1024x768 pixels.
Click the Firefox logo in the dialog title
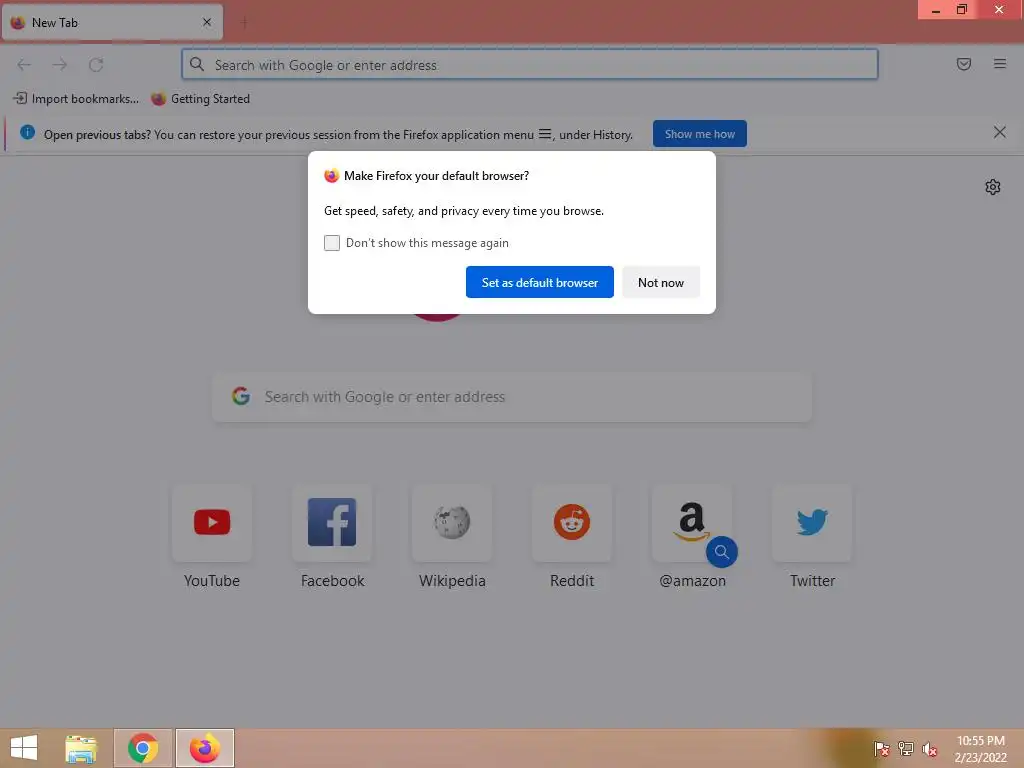tap(332, 176)
